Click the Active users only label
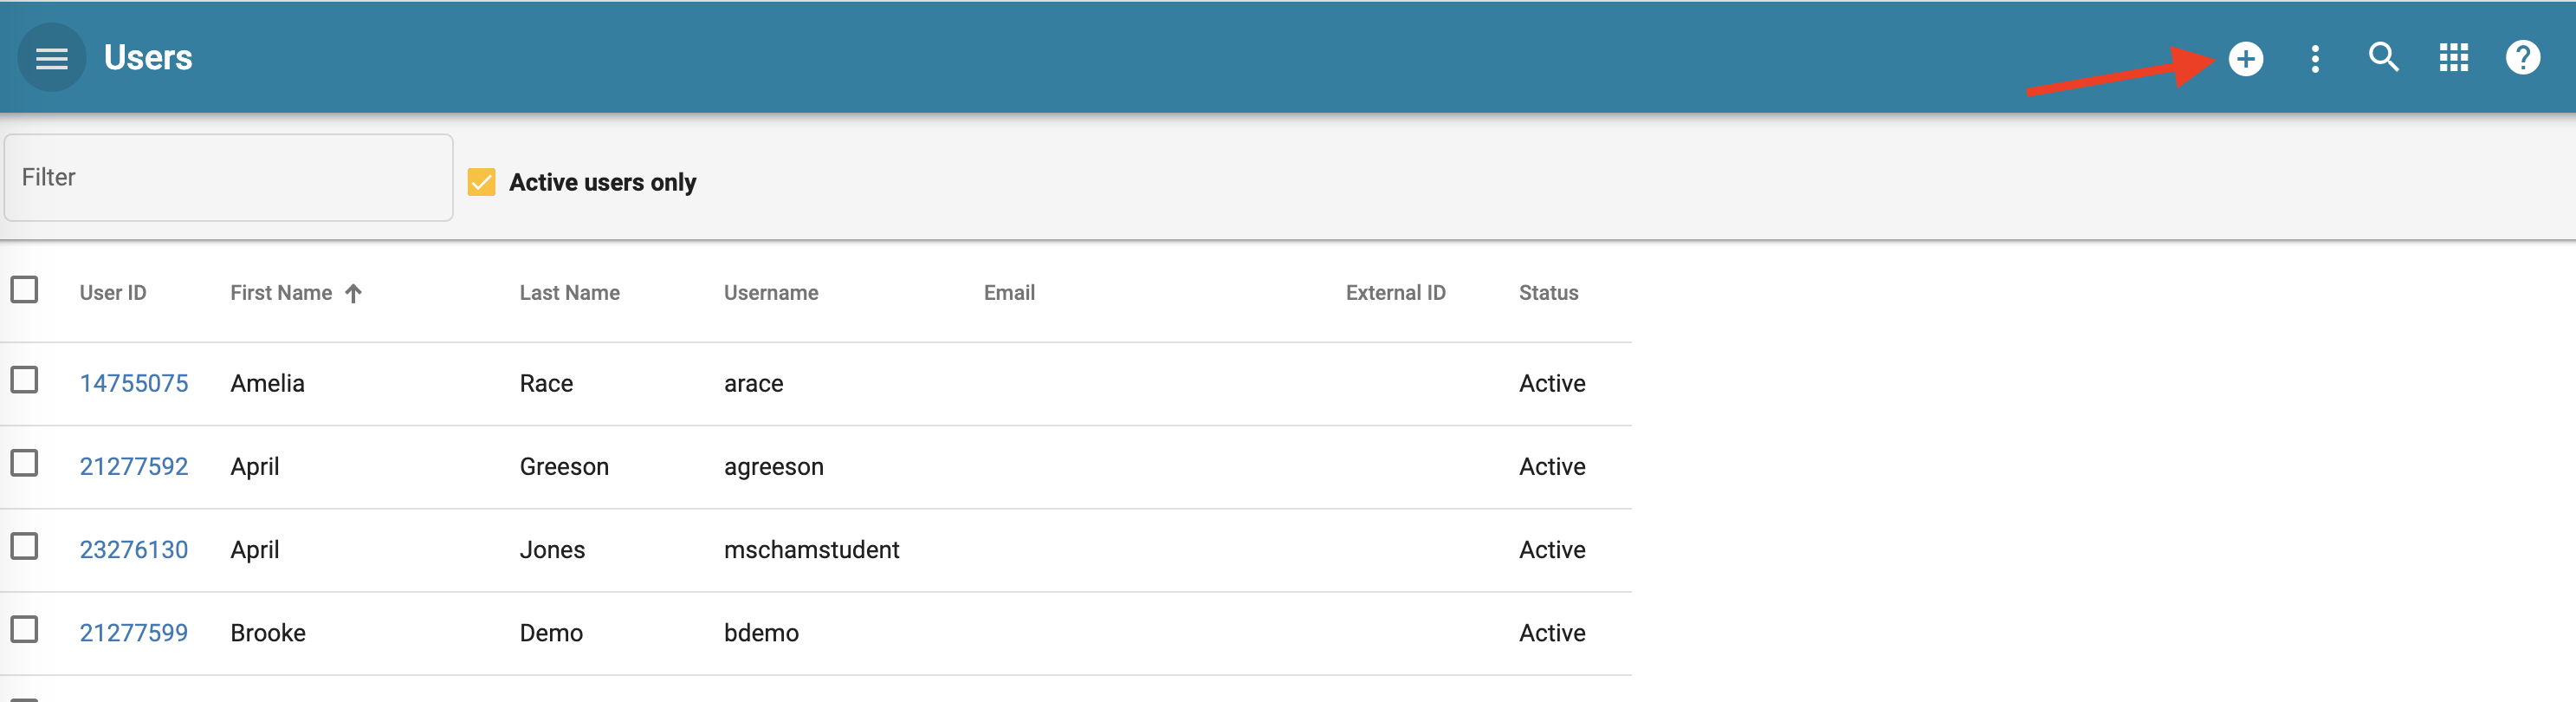 [602, 182]
